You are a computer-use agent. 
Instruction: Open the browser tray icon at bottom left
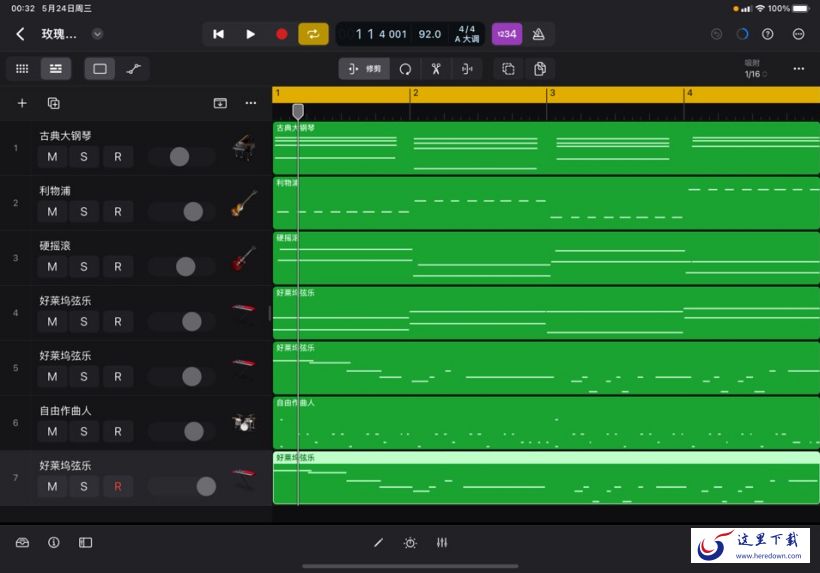click(x=22, y=543)
